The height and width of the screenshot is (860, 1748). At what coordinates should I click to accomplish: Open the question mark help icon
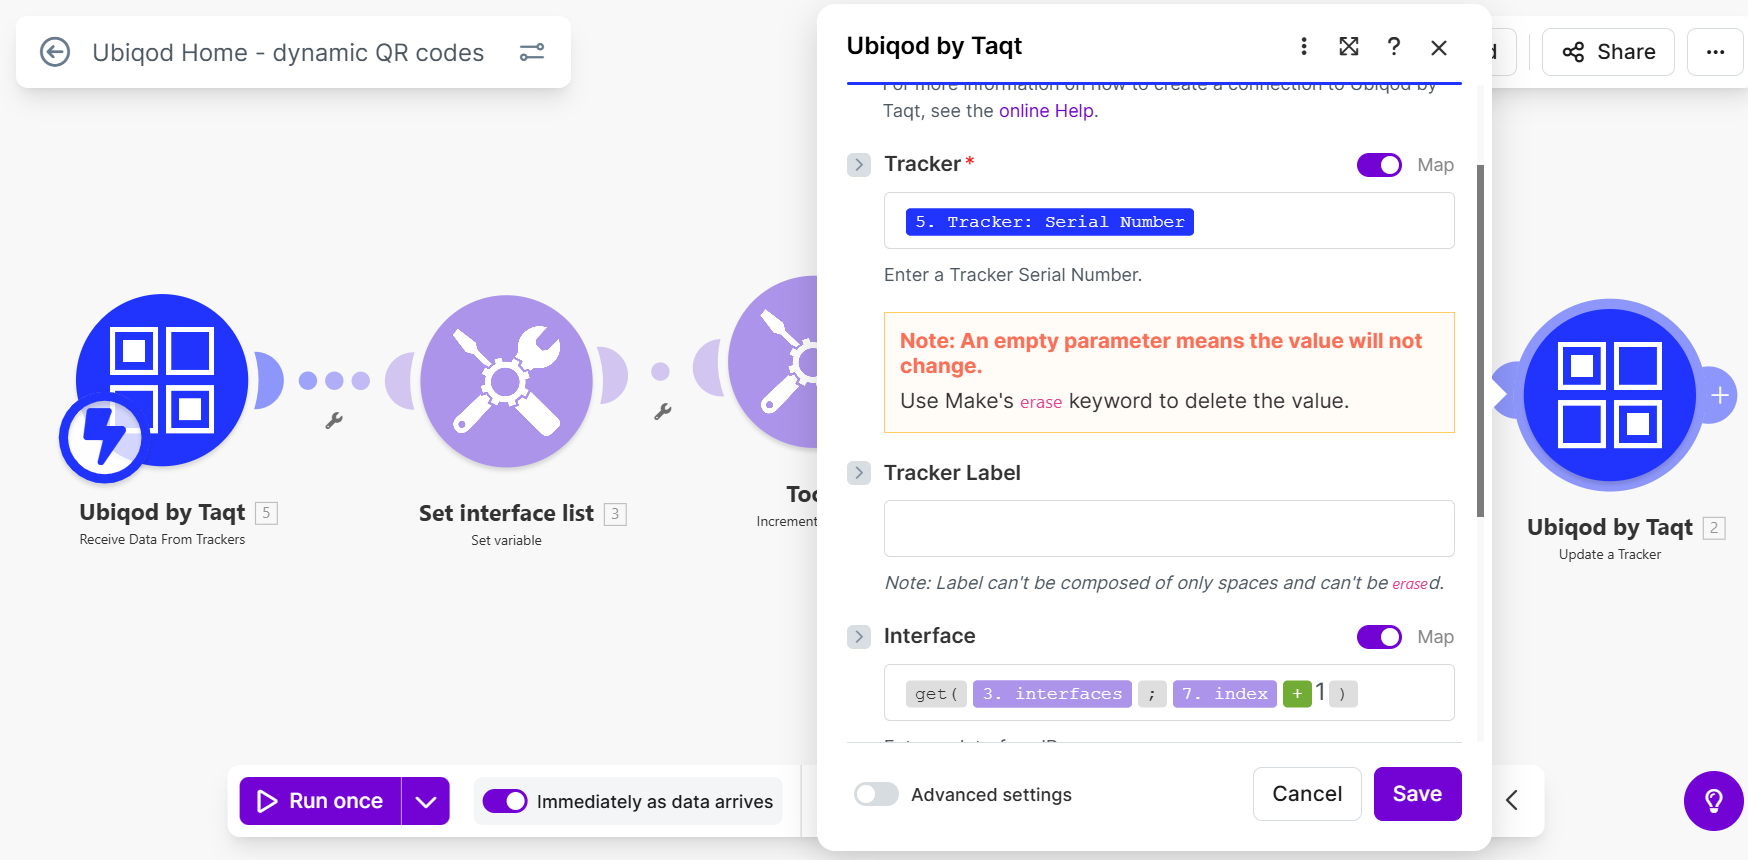point(1394,47)
